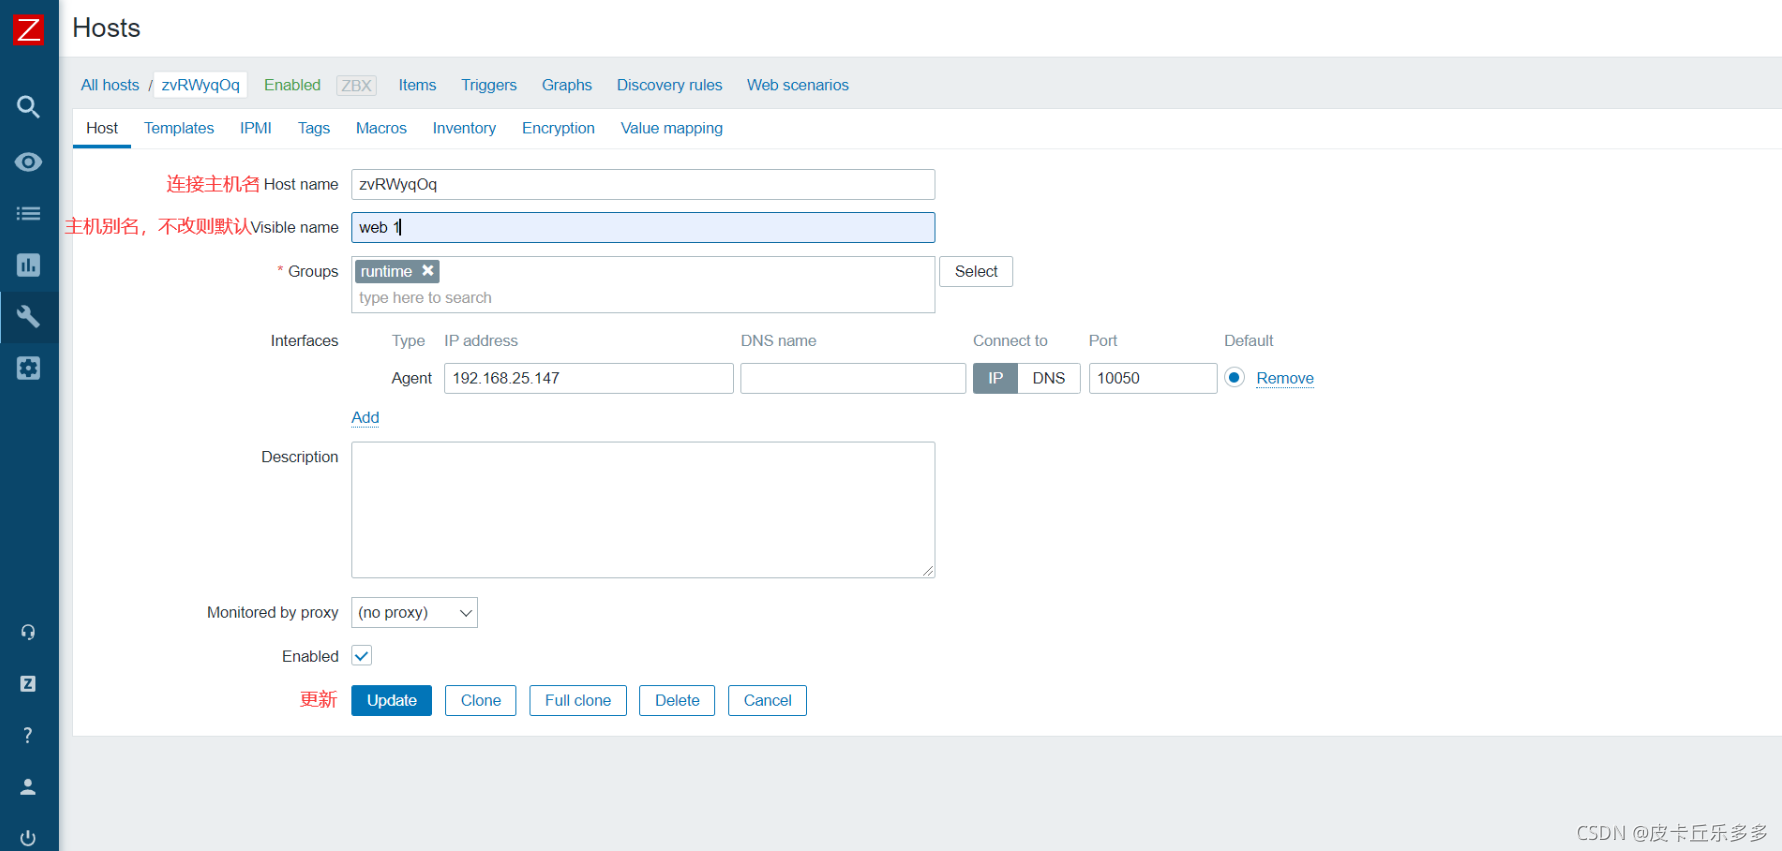
Task: Open the Web scenarios link
Action: pyautogui.click(x=798, y=85)
